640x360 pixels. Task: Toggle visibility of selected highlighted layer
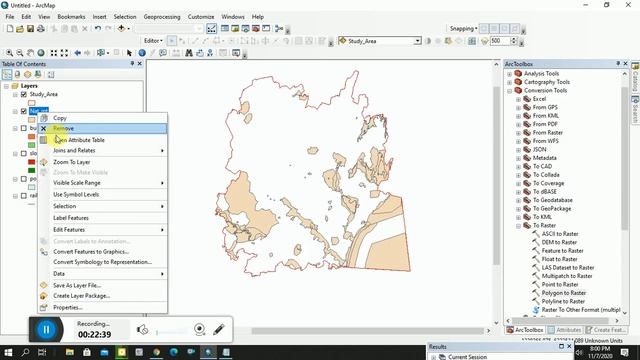(x=24, y=111)
